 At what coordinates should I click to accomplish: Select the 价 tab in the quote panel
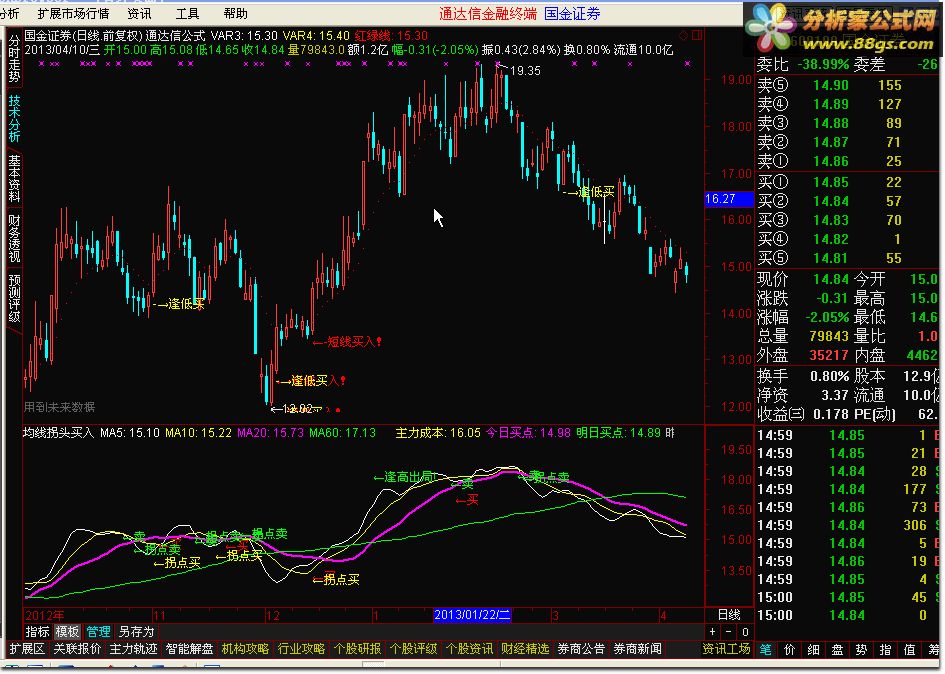pyautogui.click(x=790, y=650)
